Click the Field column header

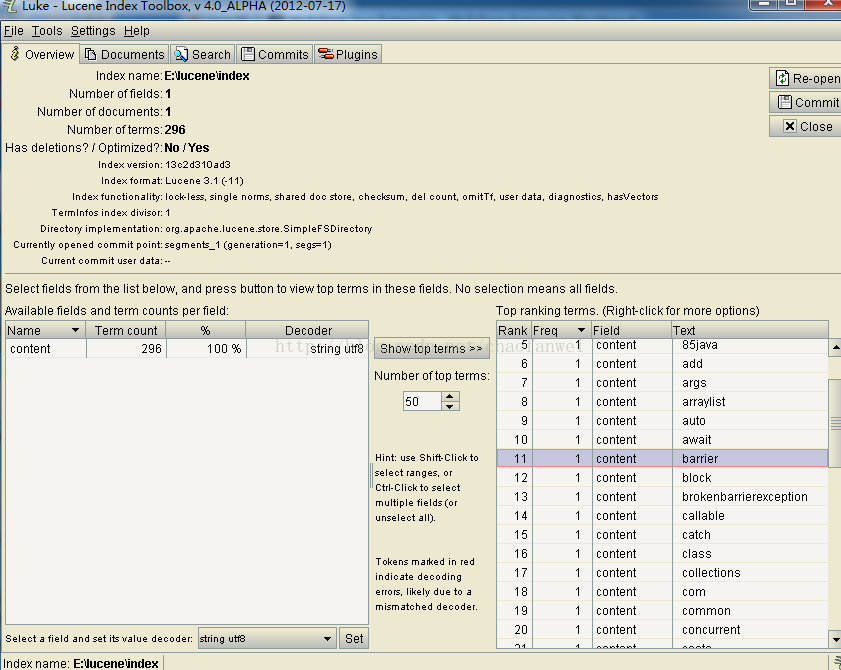click(x=631, y=330)
